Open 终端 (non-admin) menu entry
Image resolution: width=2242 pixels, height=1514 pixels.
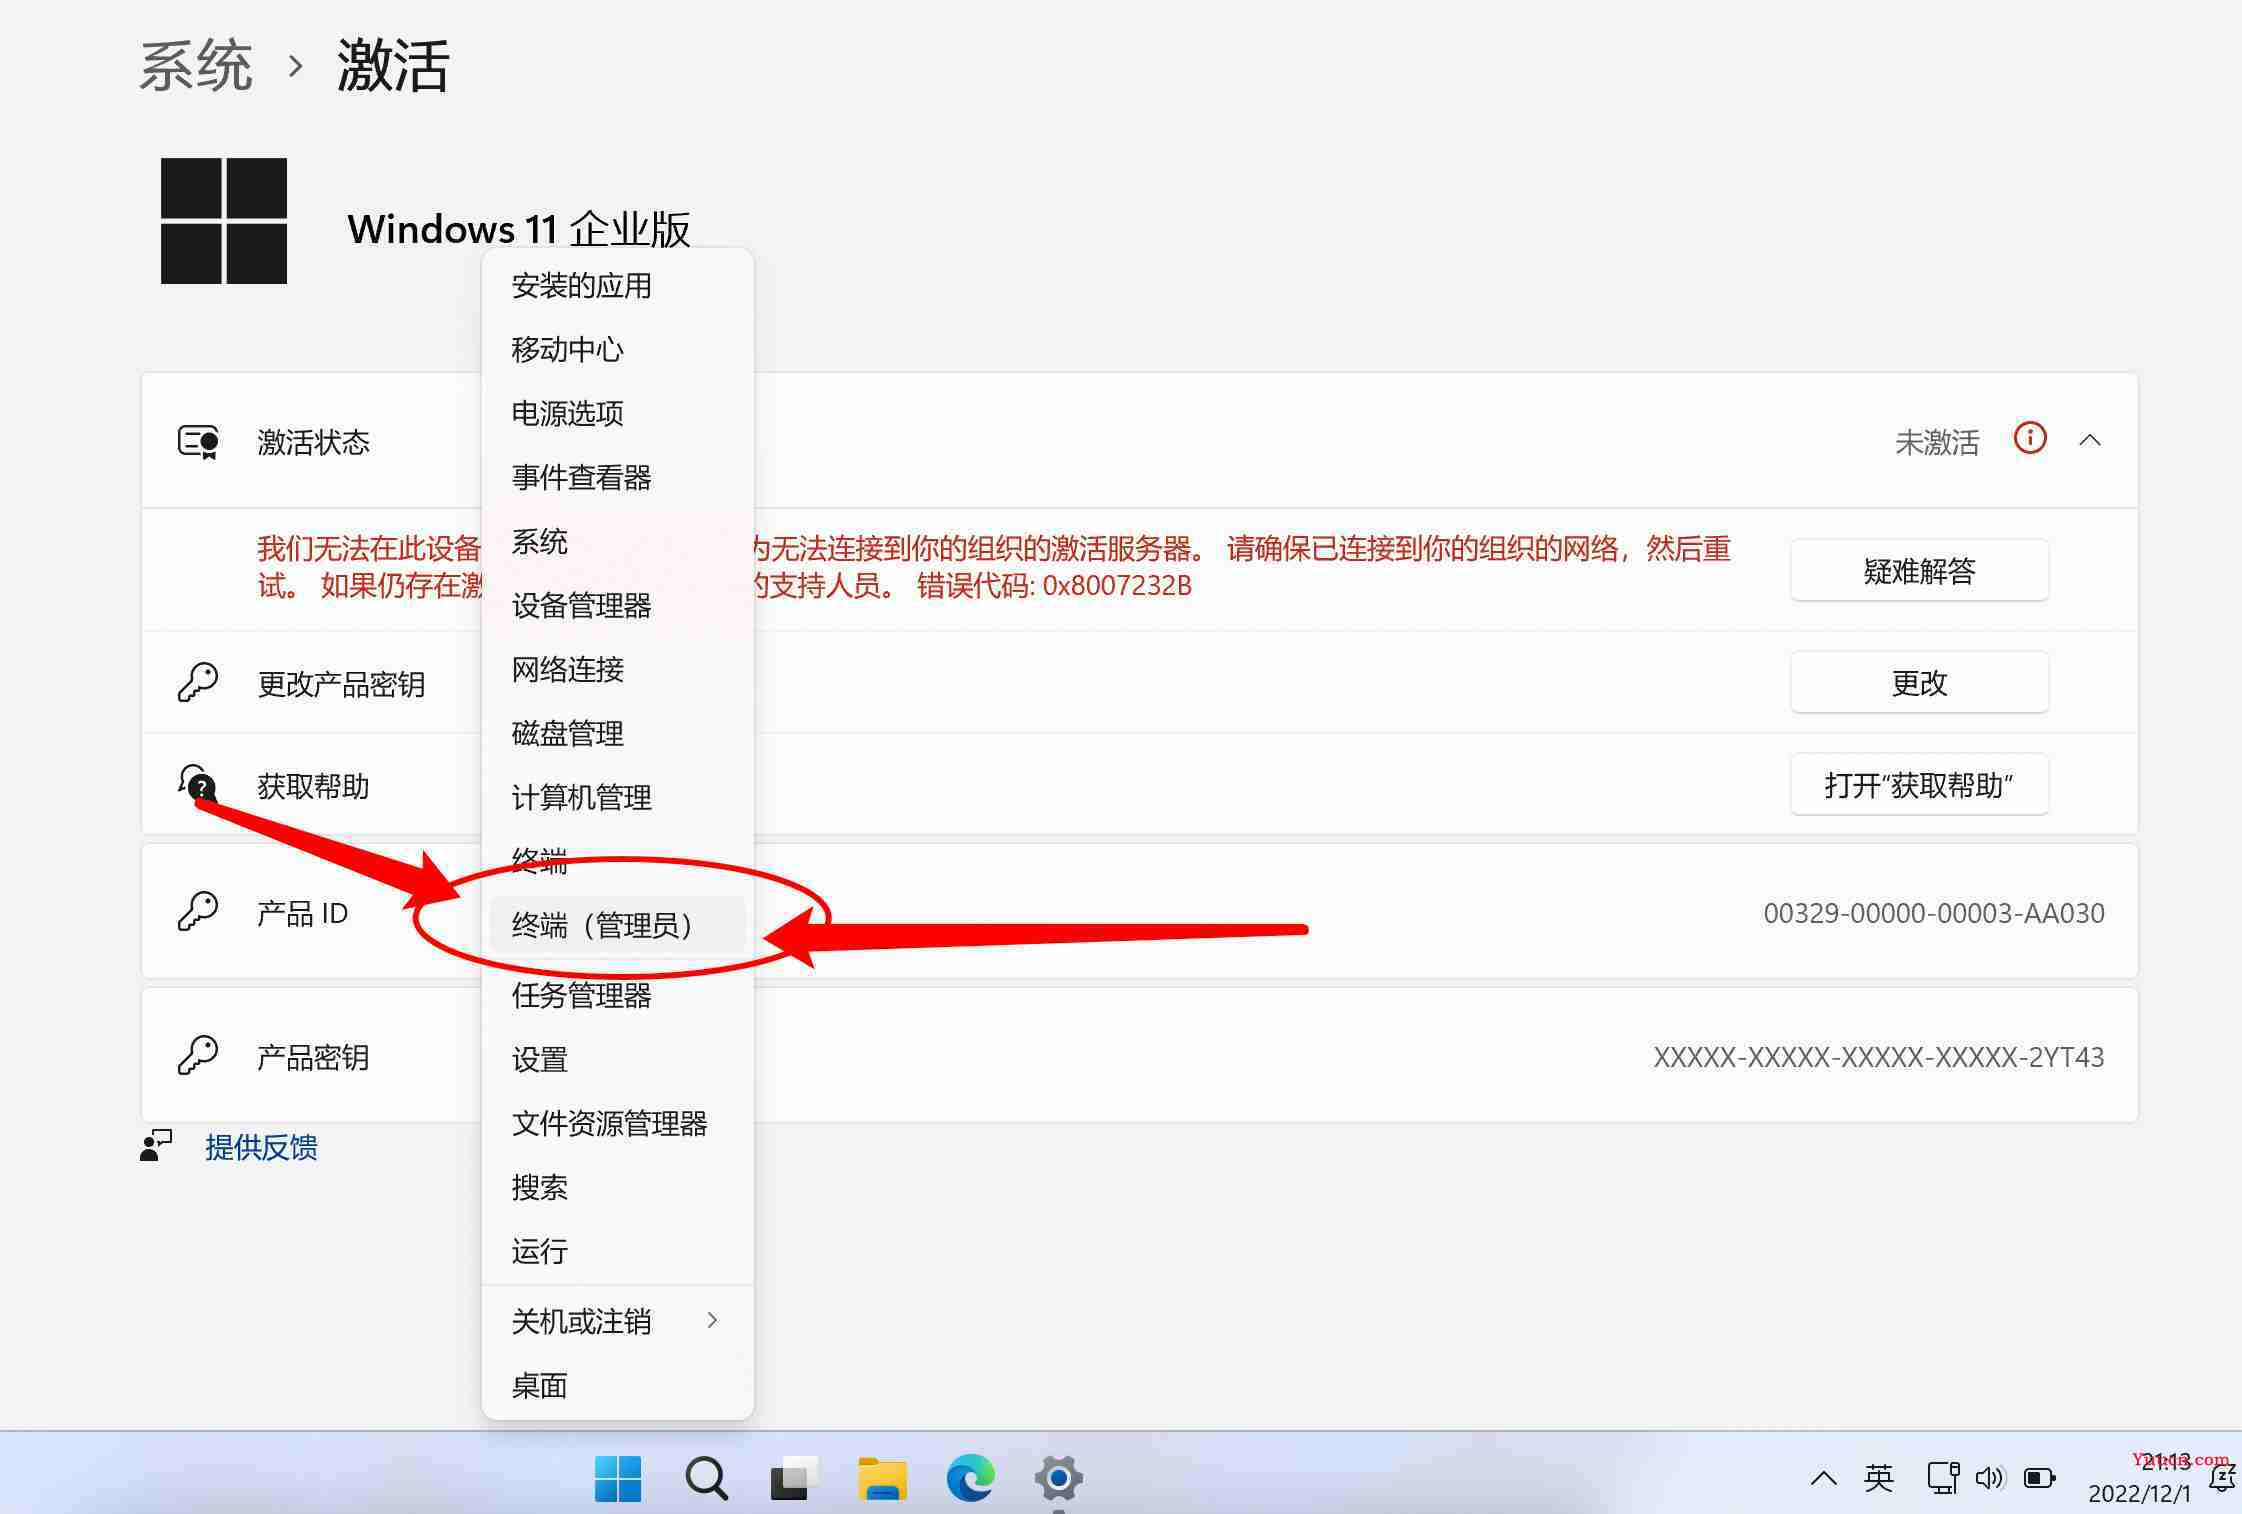pyautogui.click(x=617, y=861)
